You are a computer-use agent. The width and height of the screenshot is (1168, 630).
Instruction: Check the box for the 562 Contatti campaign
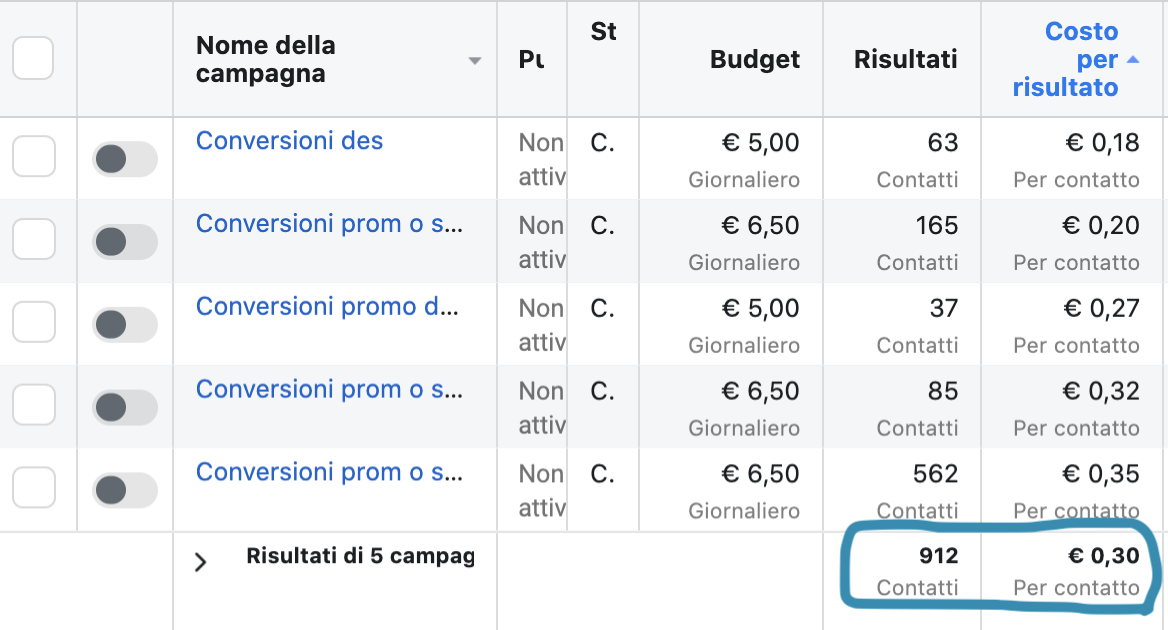[x=33, y=488]
